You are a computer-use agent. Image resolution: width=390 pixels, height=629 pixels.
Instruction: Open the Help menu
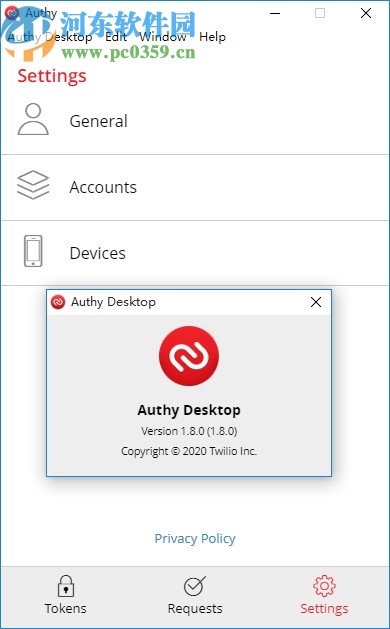212,37
